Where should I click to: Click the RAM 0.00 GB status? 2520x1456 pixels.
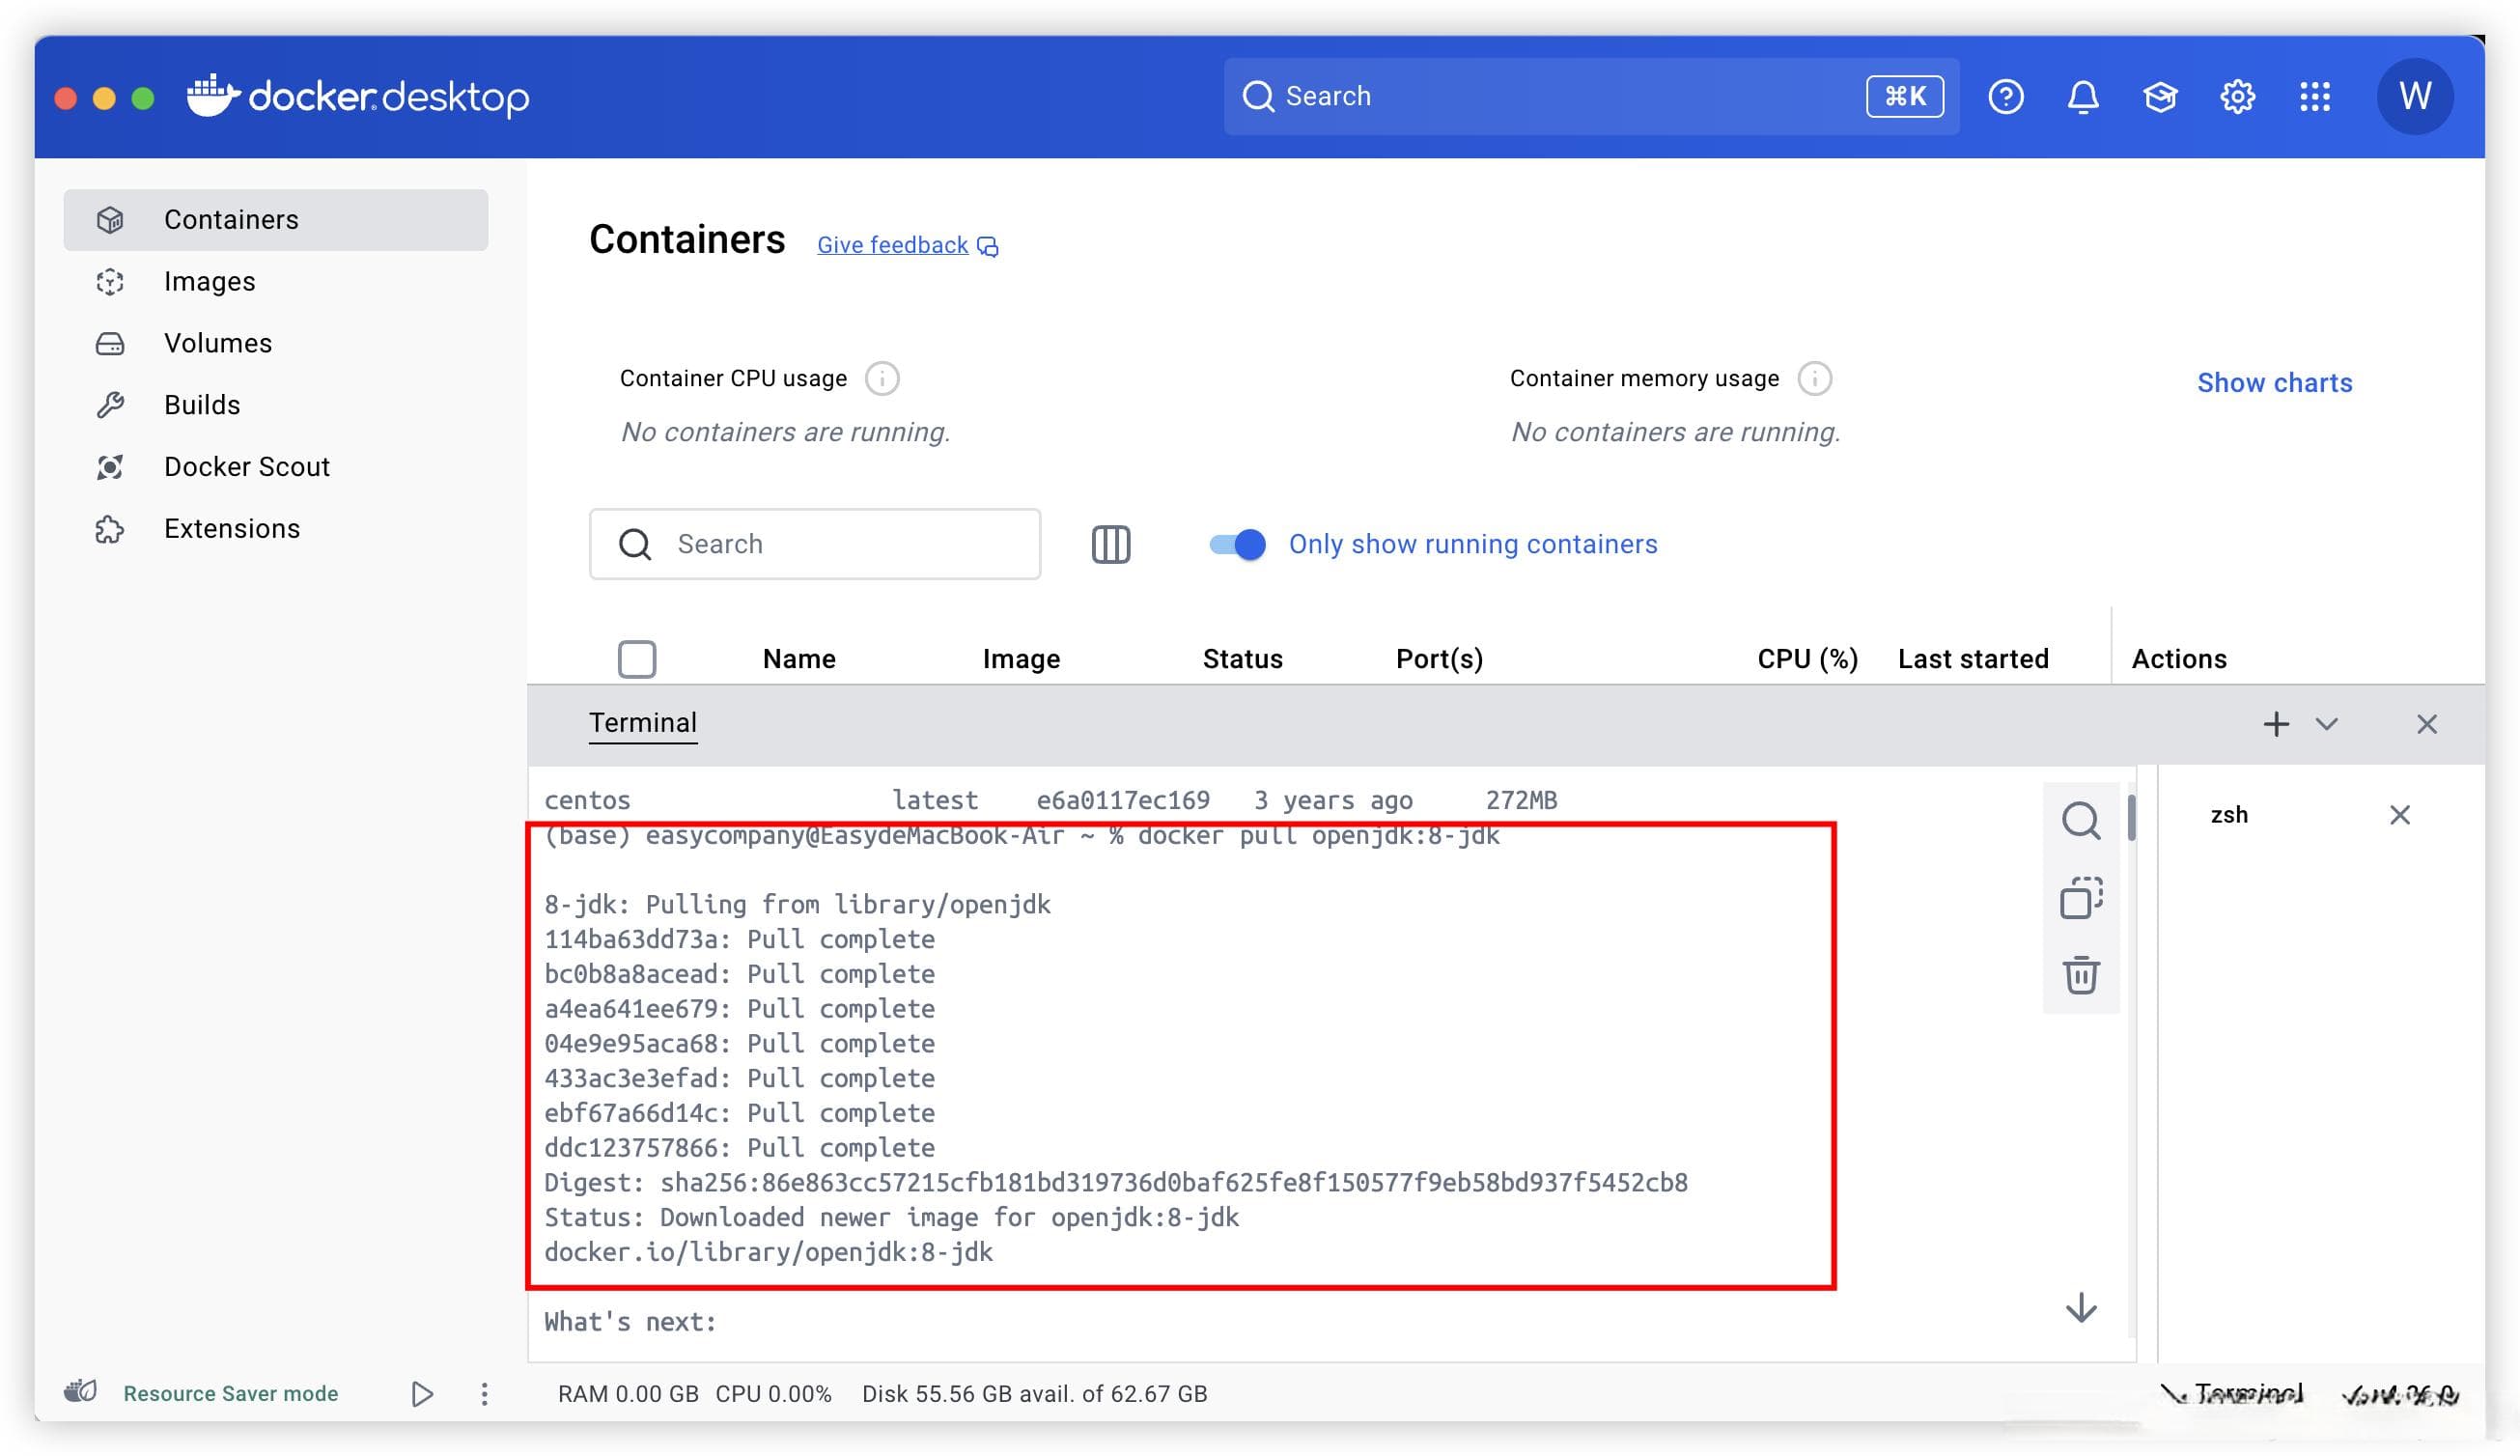pyautogui.click(x=628, y=1393)
